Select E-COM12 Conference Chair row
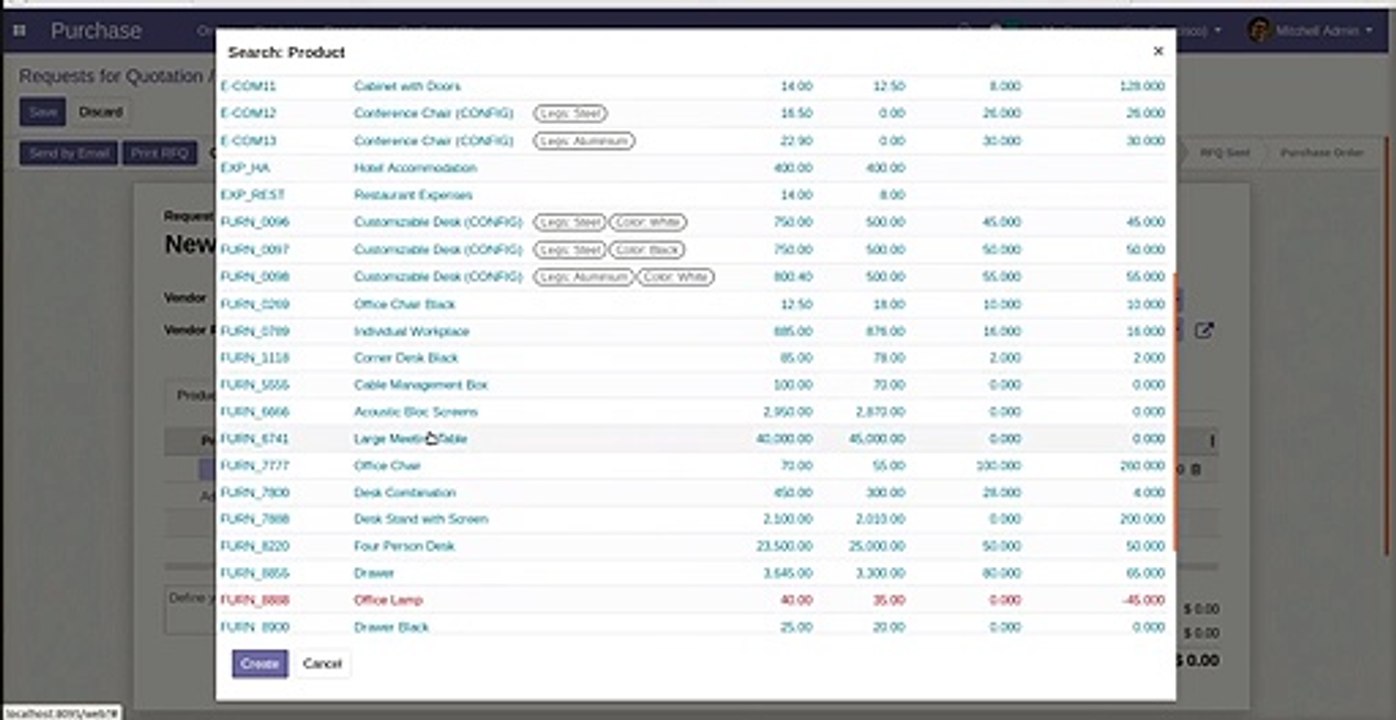This screenshot has height=720, width=1396. coord(695,114)
